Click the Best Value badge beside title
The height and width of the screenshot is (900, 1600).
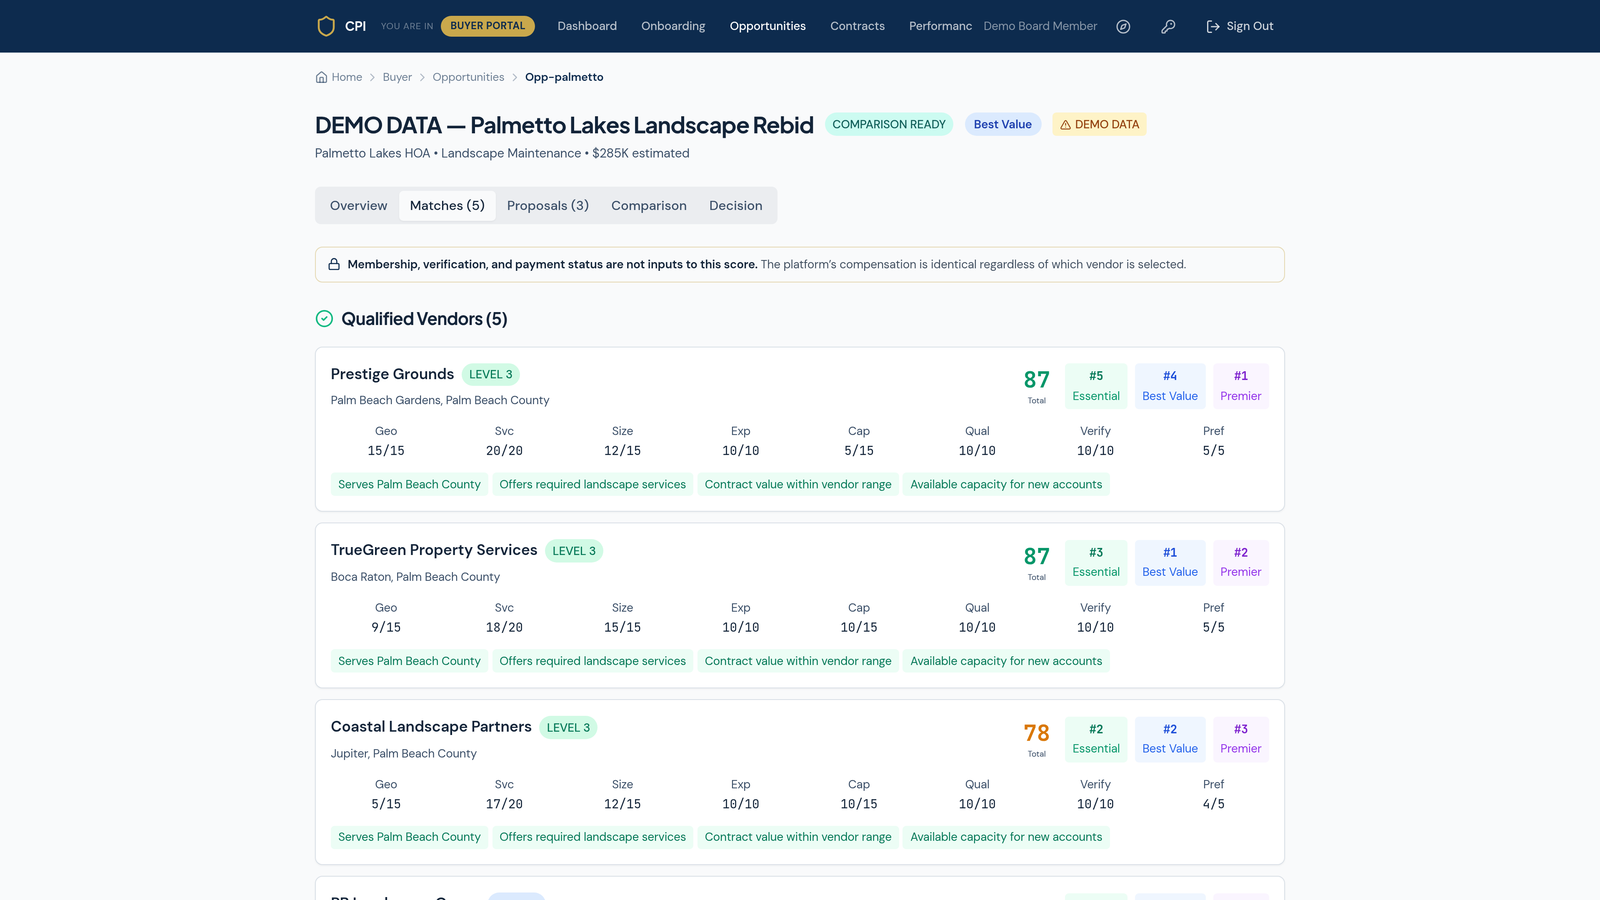pos(1003,125)
